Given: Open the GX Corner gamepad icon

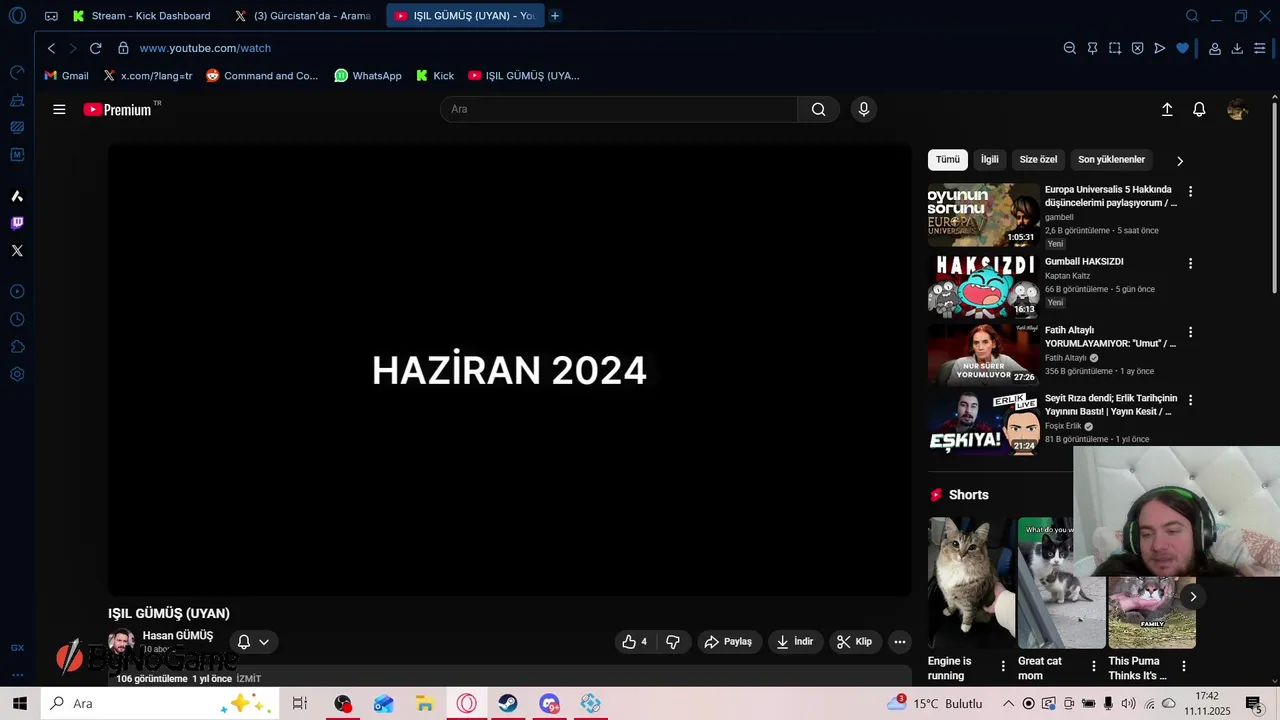Looking at the screenshot, I should pyautogui.click(x=51, y=16).
